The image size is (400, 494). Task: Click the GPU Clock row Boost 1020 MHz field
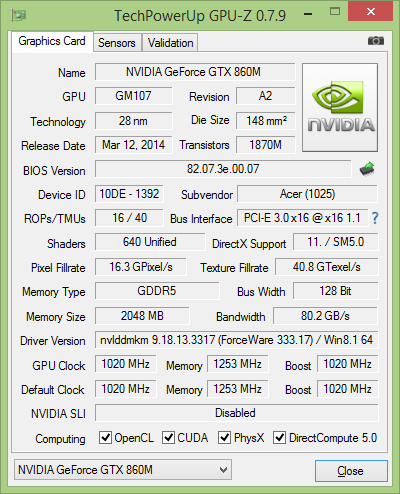point(348,364)
